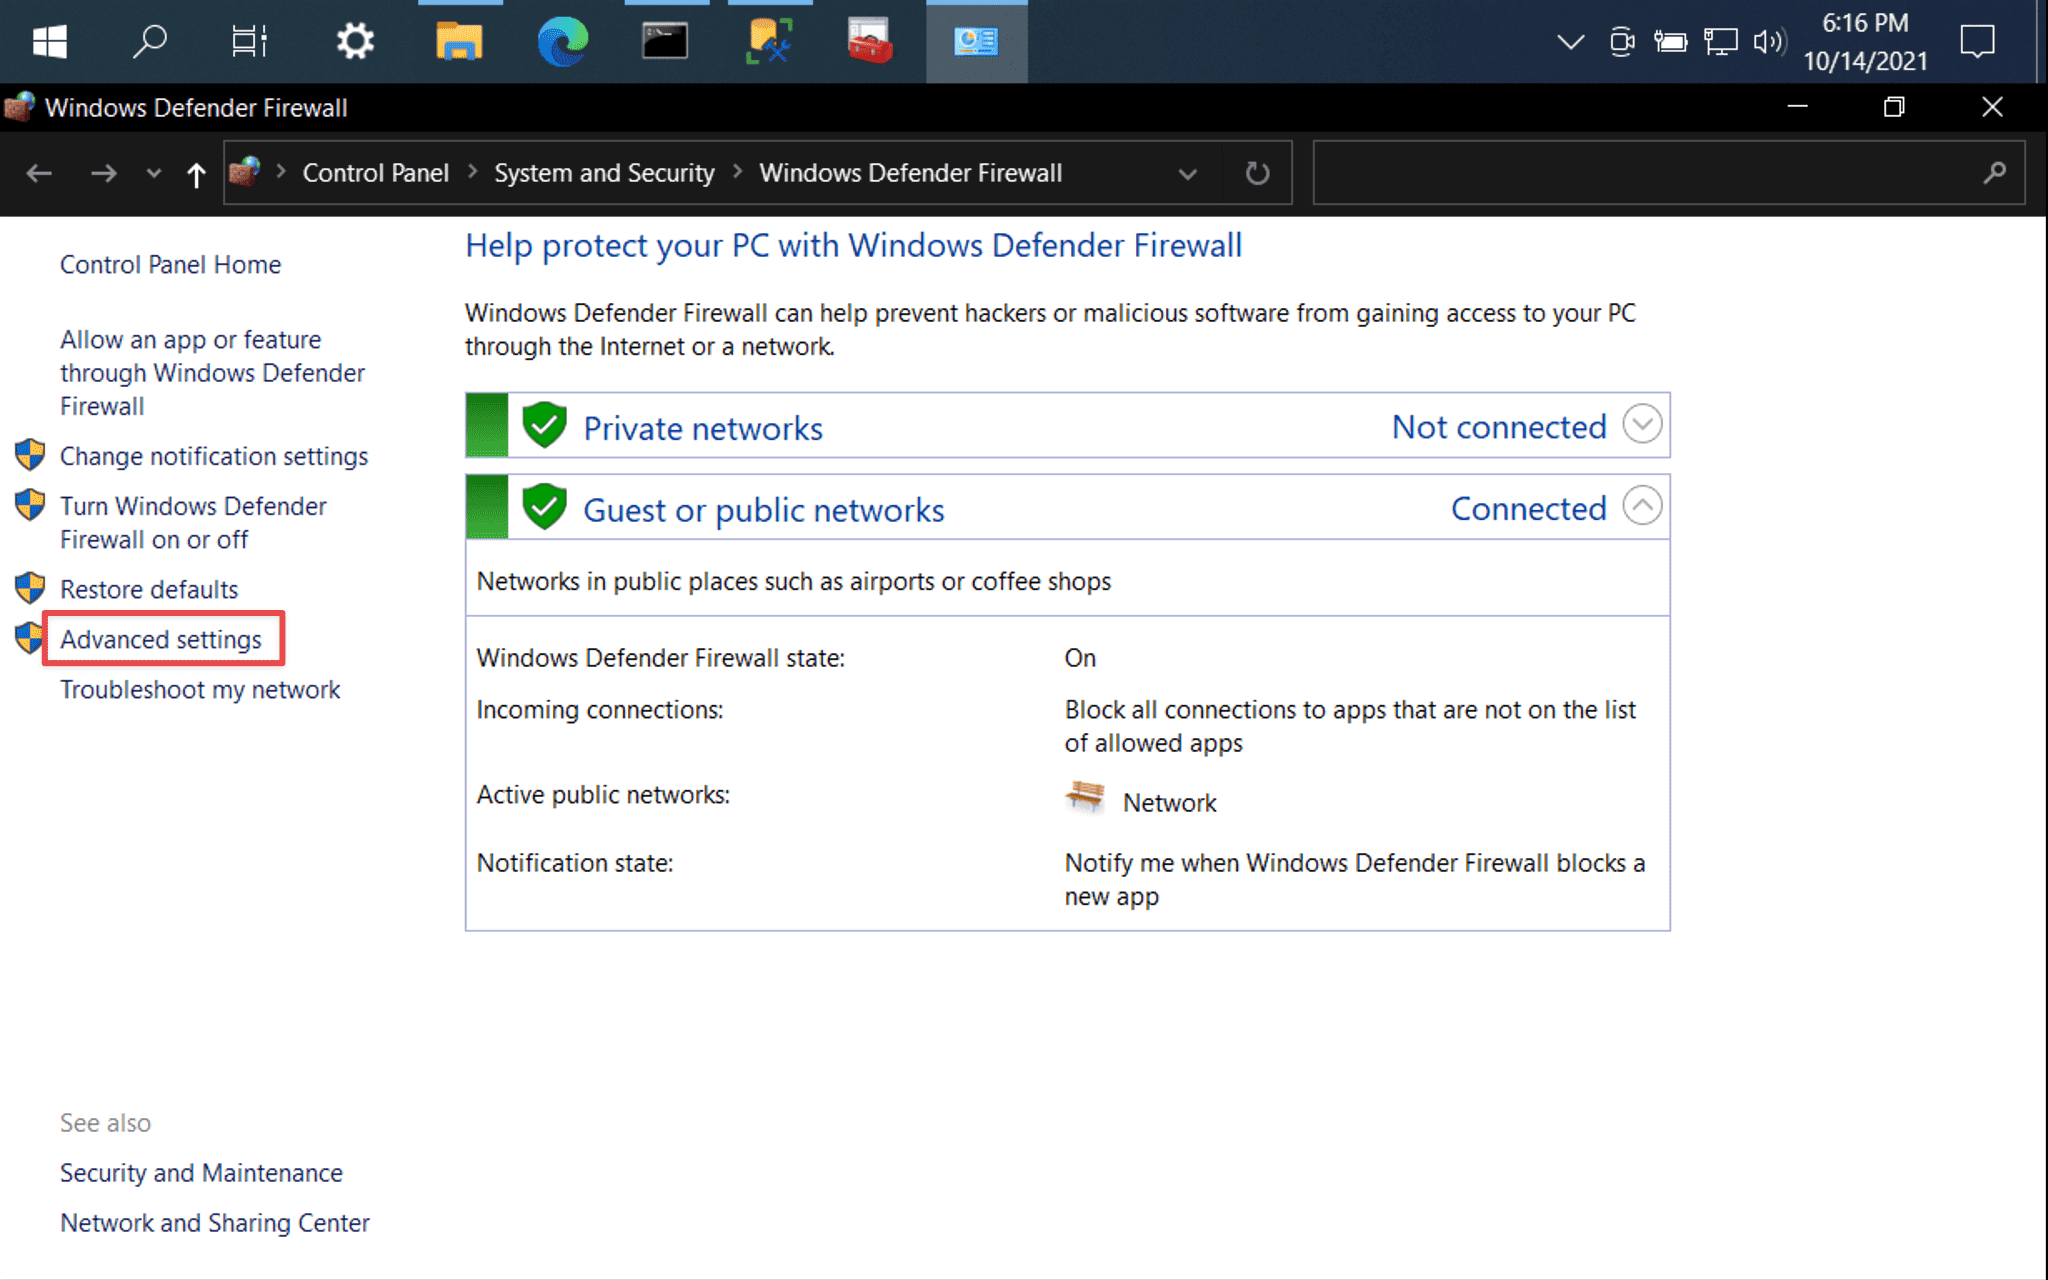Restore down the firewall window
Screen dimensions: 2048x1280
pyautogui.click(x=1894, y=107)
